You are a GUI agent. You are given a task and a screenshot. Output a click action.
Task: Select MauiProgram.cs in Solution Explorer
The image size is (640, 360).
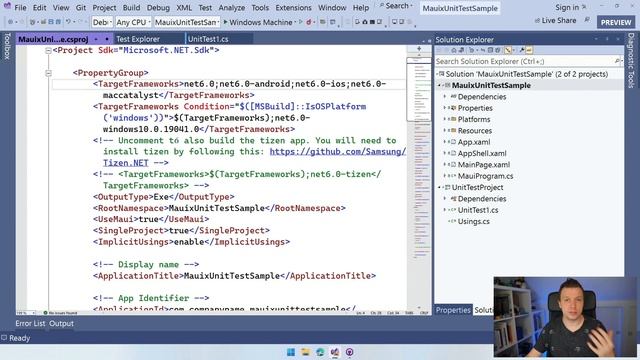[485, 176]
